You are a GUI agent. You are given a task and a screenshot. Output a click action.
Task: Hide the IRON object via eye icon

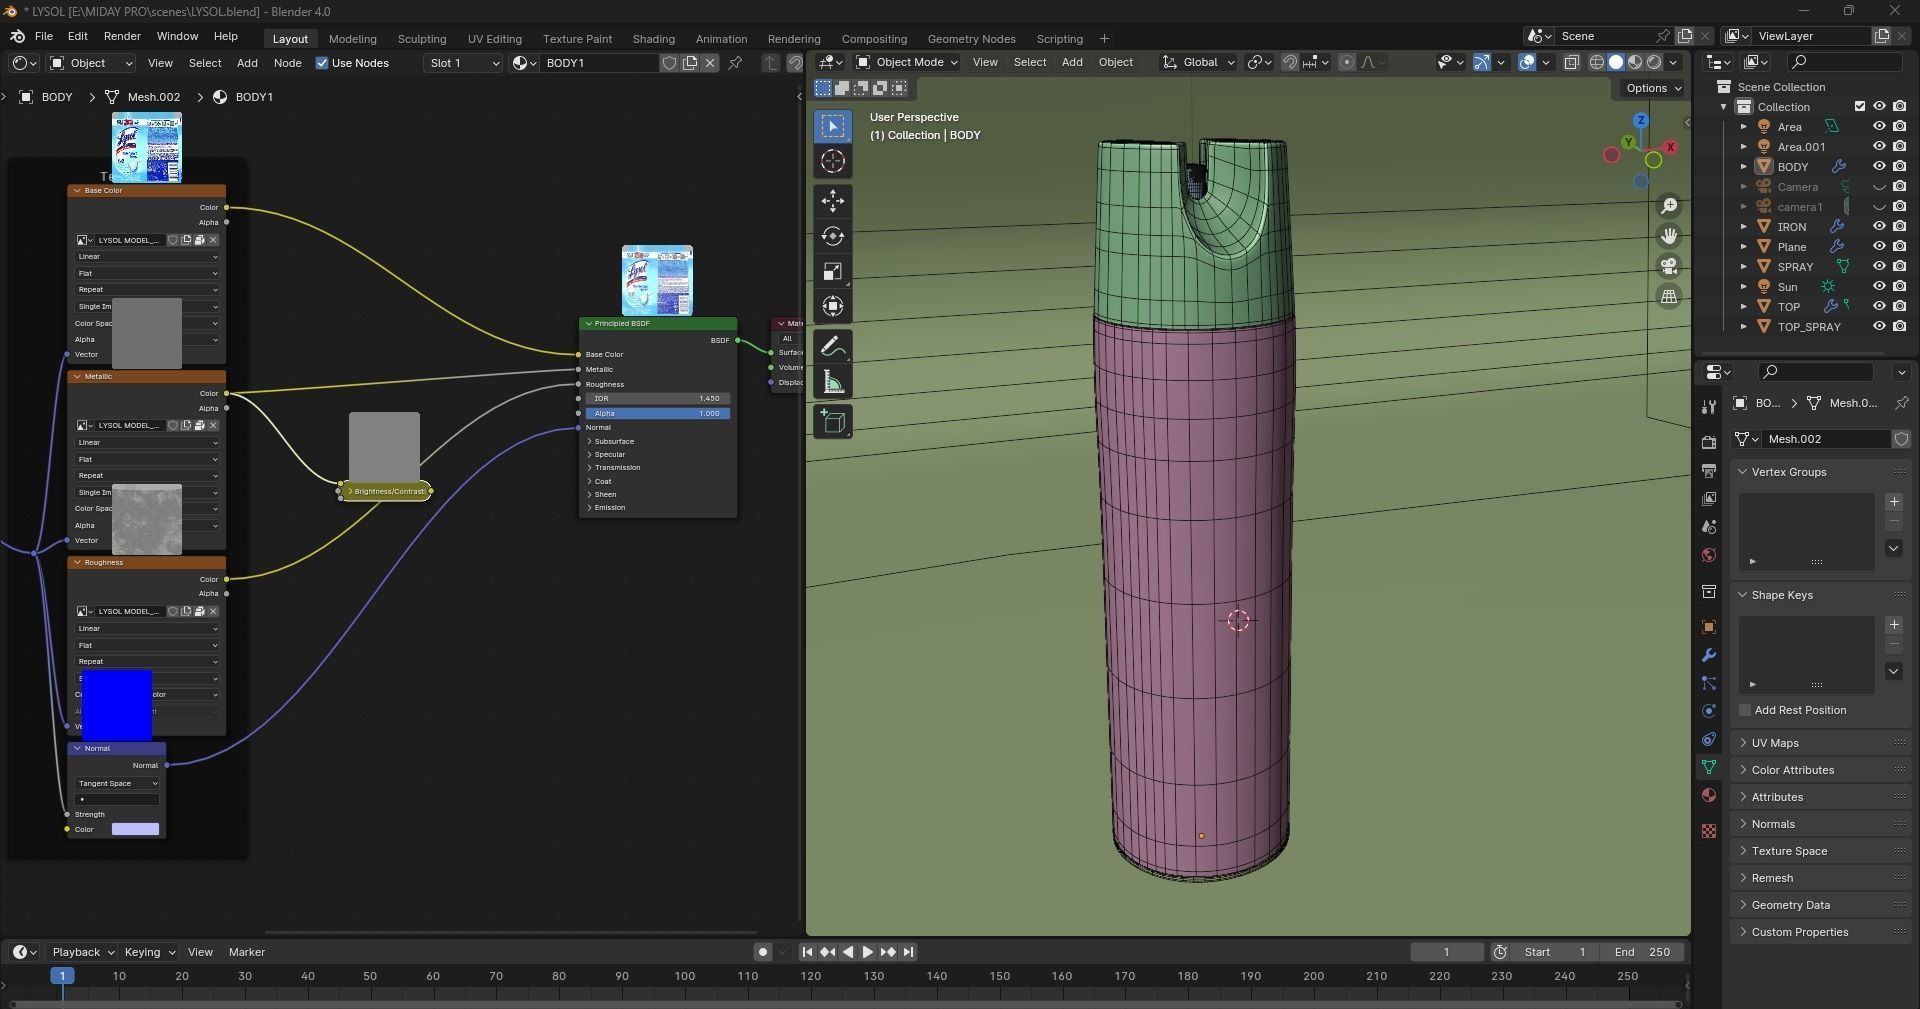(1879, 227)
